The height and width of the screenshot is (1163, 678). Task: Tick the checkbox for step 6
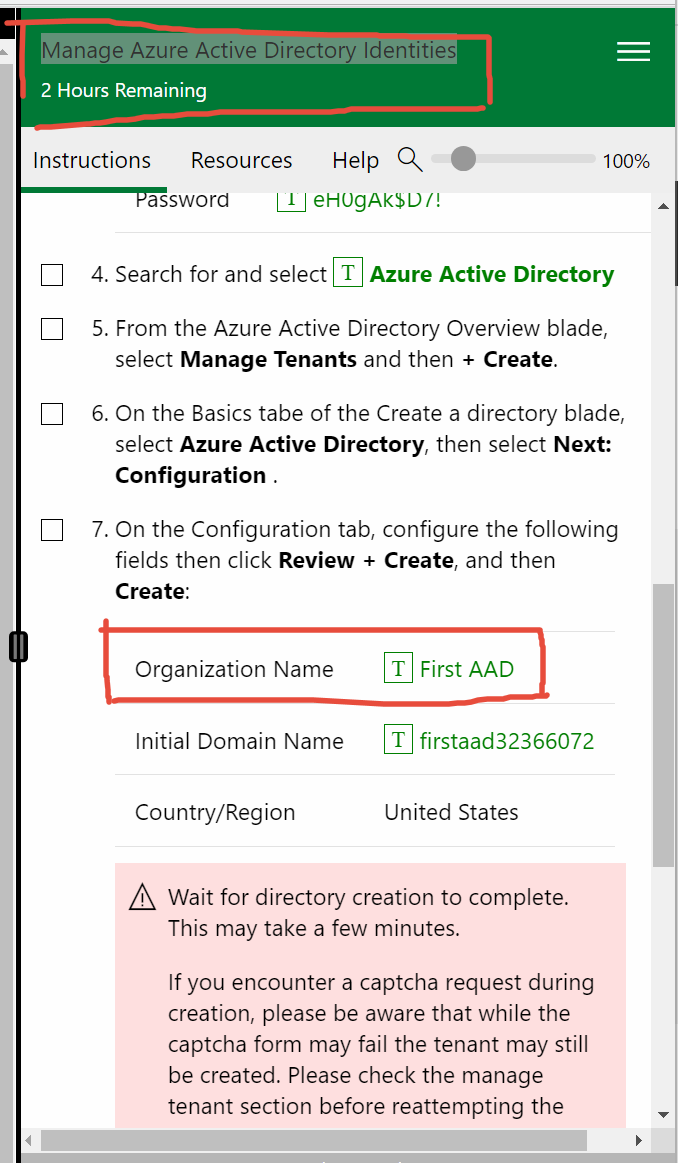51,414
